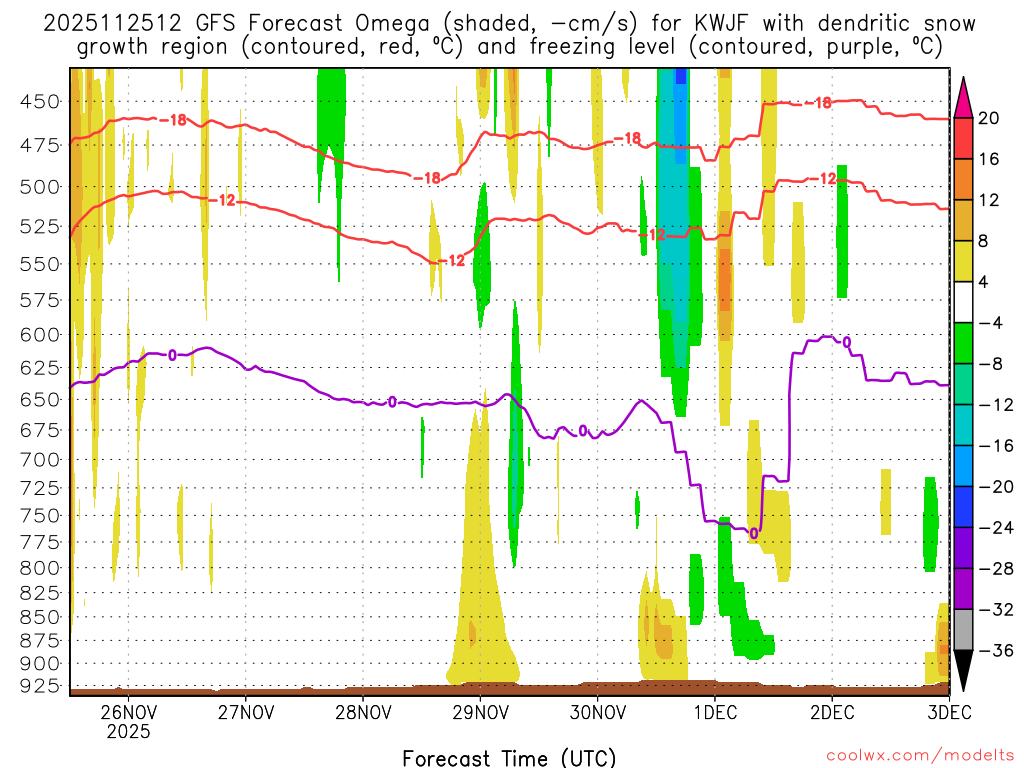This screenshot has height=768, width=1024.
Task: Open the coolwx.com/modelts link
Action: [920, 756]
